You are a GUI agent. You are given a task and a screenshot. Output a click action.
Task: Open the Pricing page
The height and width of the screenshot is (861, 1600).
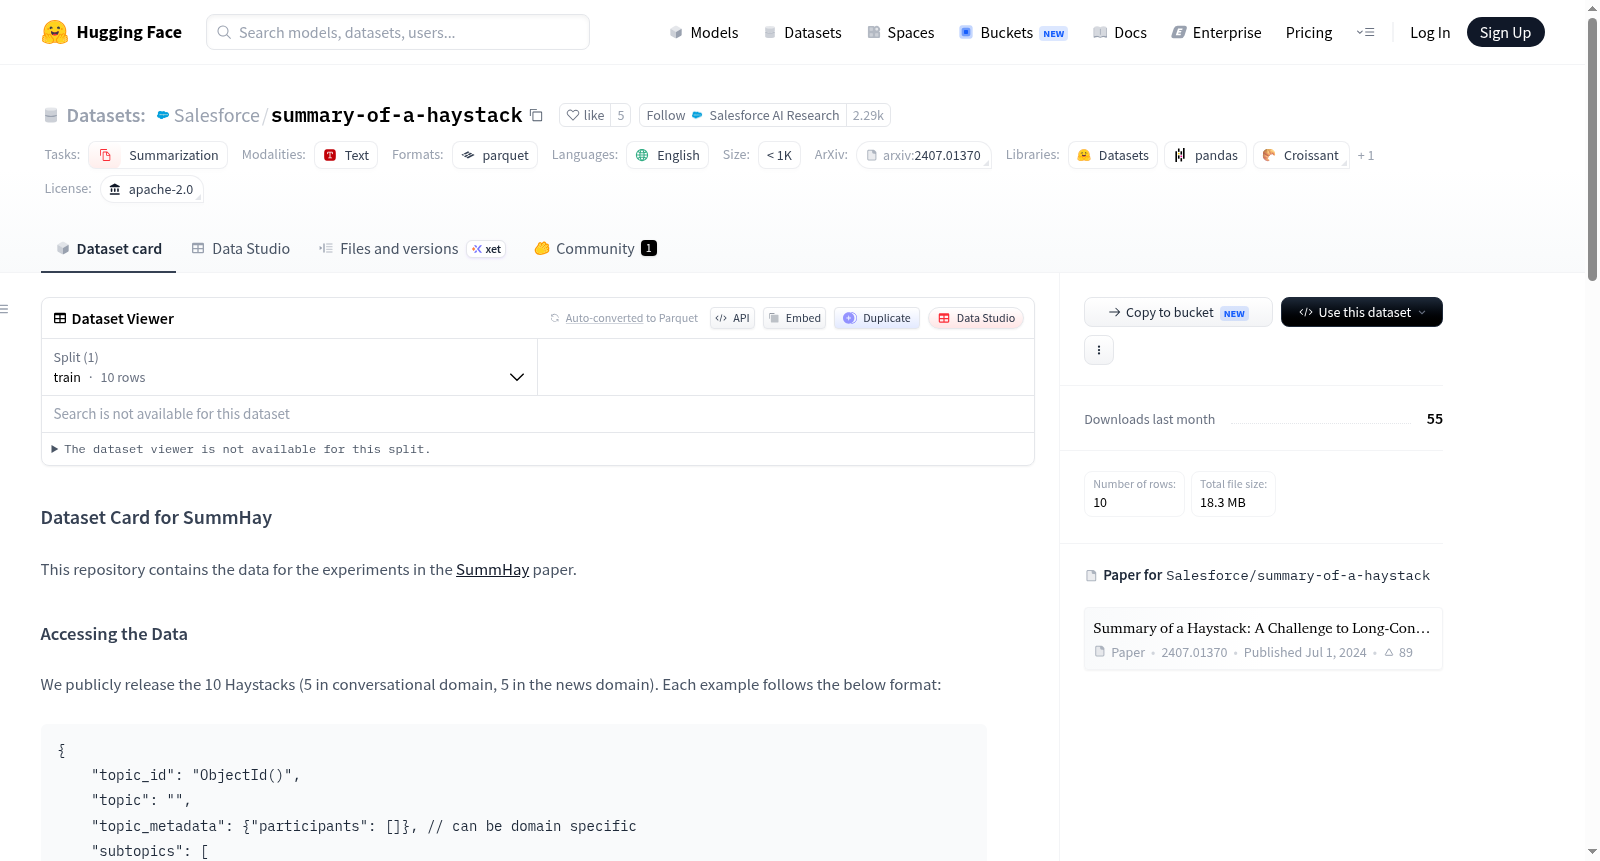click(x=1309, y=32)
